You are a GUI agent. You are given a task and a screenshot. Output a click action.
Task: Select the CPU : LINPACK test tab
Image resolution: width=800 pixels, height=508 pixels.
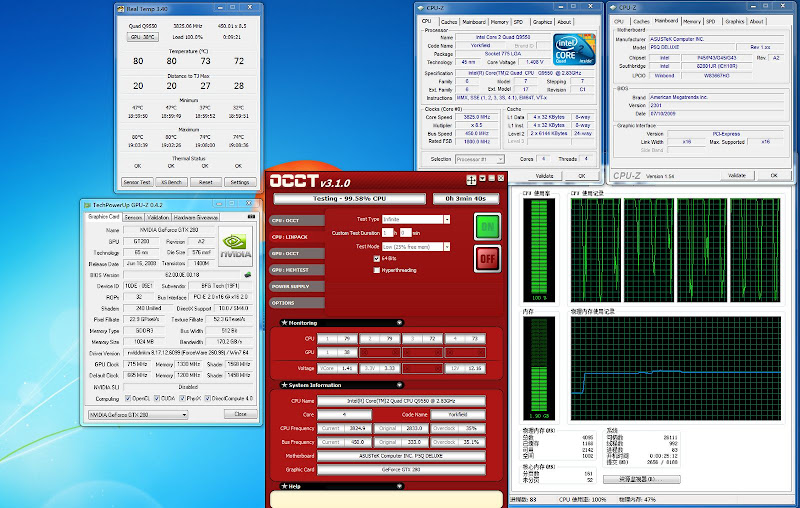coord(297,237)
